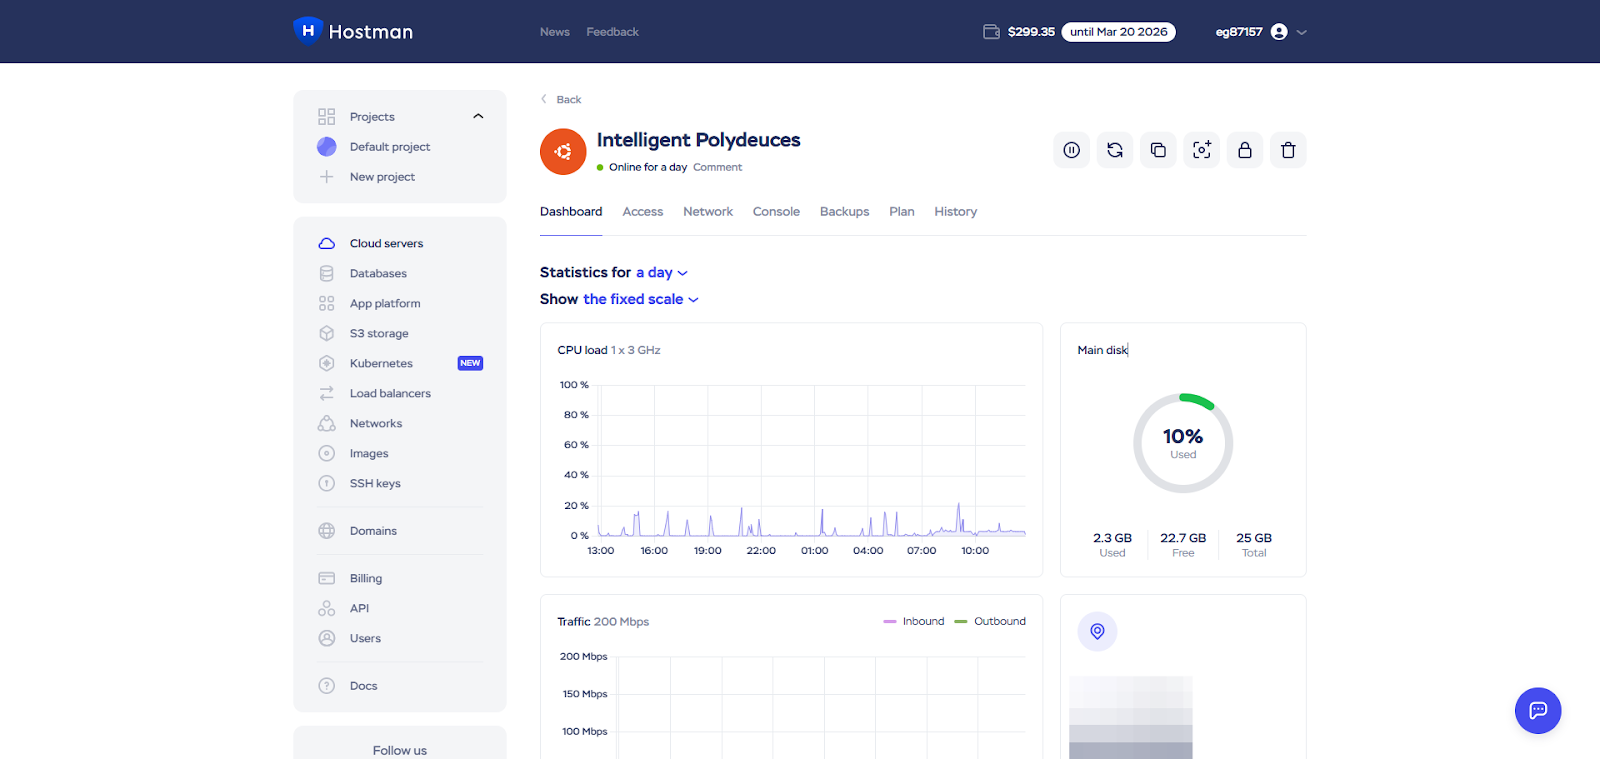Click the Kubernetes NEW badge

(x=470, y=364)
